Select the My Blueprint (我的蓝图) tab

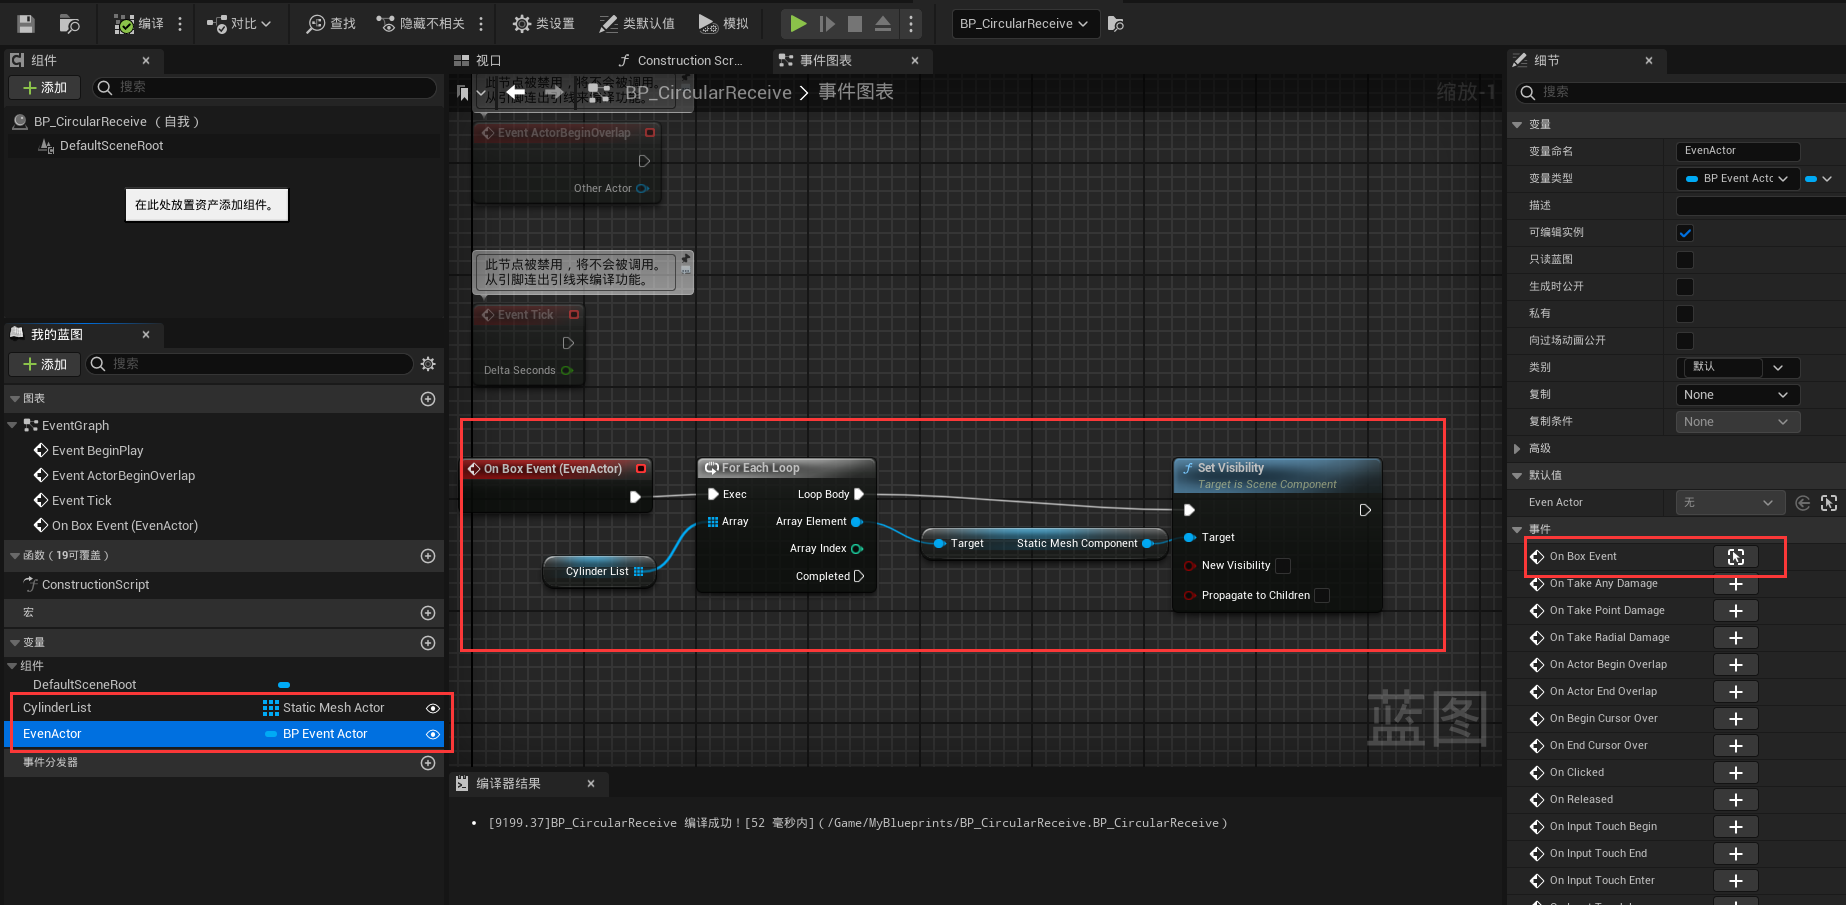pyautogui.click(x=57, y=335)
